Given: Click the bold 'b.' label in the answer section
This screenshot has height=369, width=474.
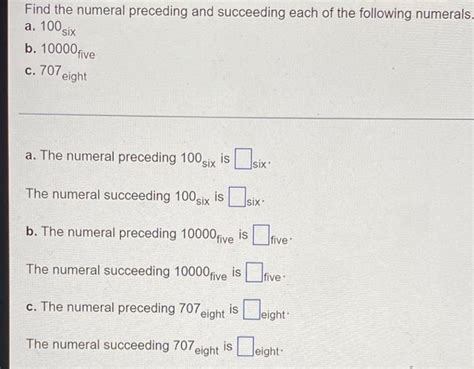Looking at the screenshot, I should [x=32, y=231].
